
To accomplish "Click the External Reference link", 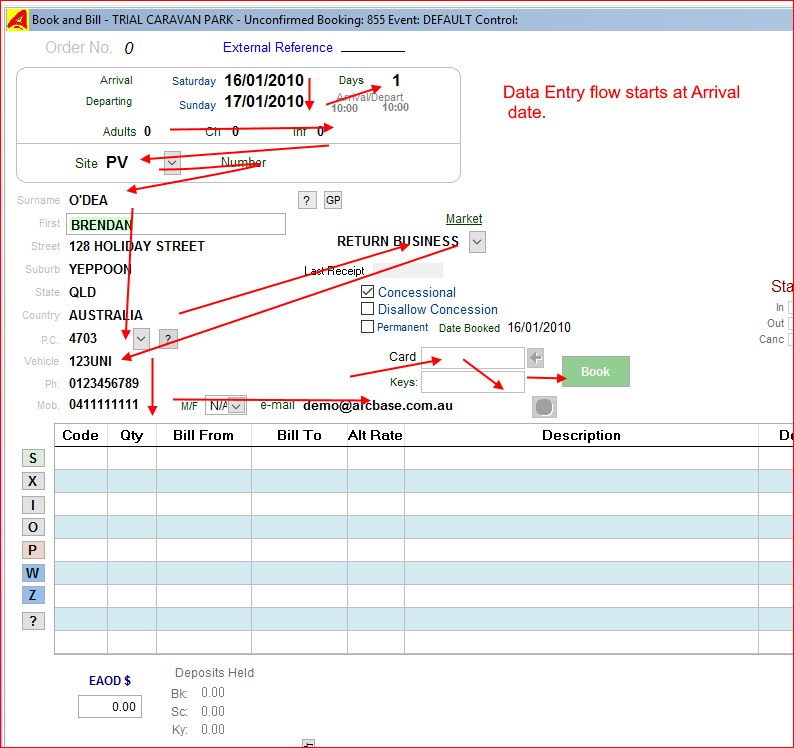I will tap(277, 47).
